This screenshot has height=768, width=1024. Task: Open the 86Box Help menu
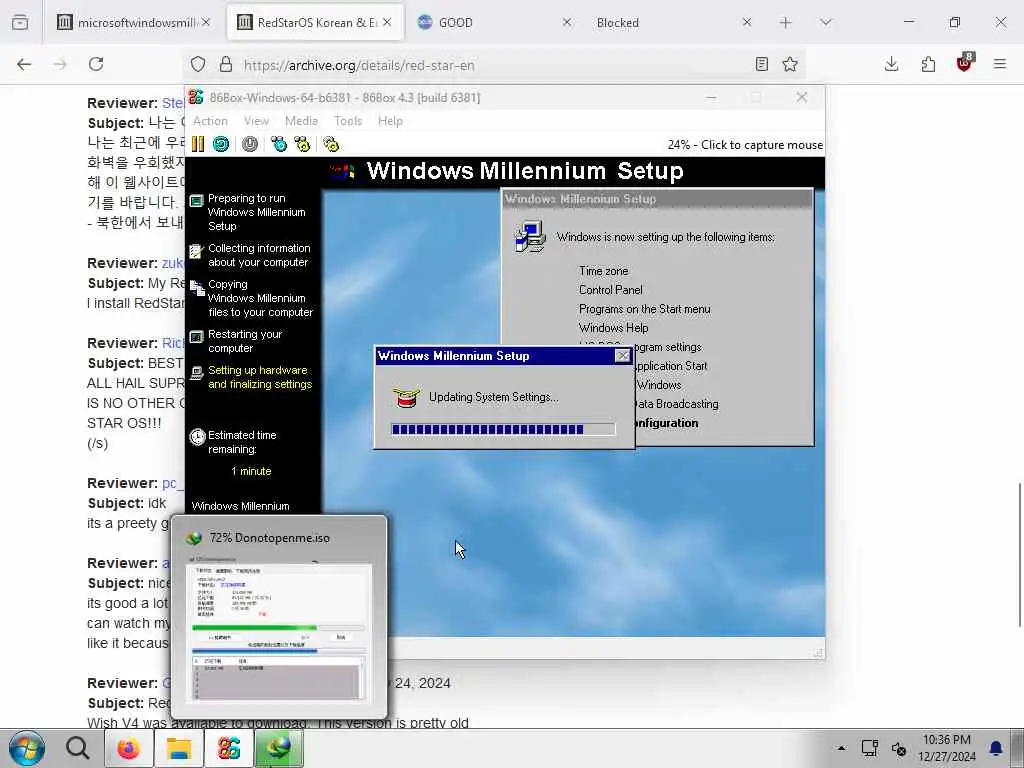pyautogui.click(x=390, y=121)
